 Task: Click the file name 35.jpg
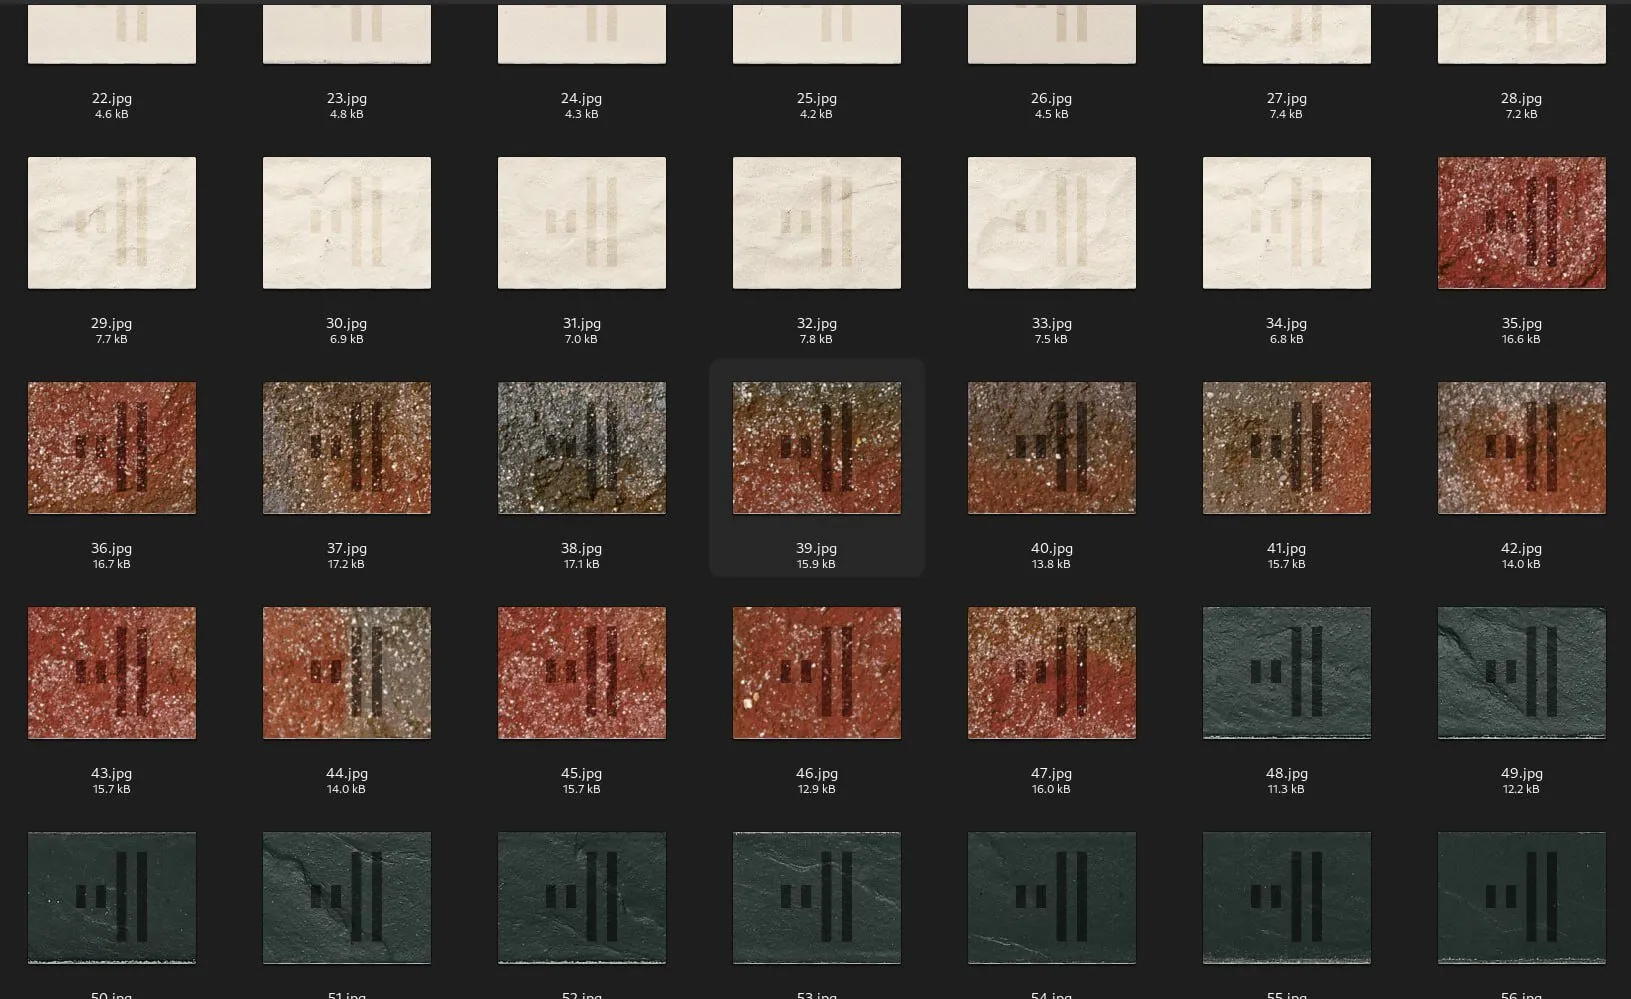click(x=1522, y=323)
